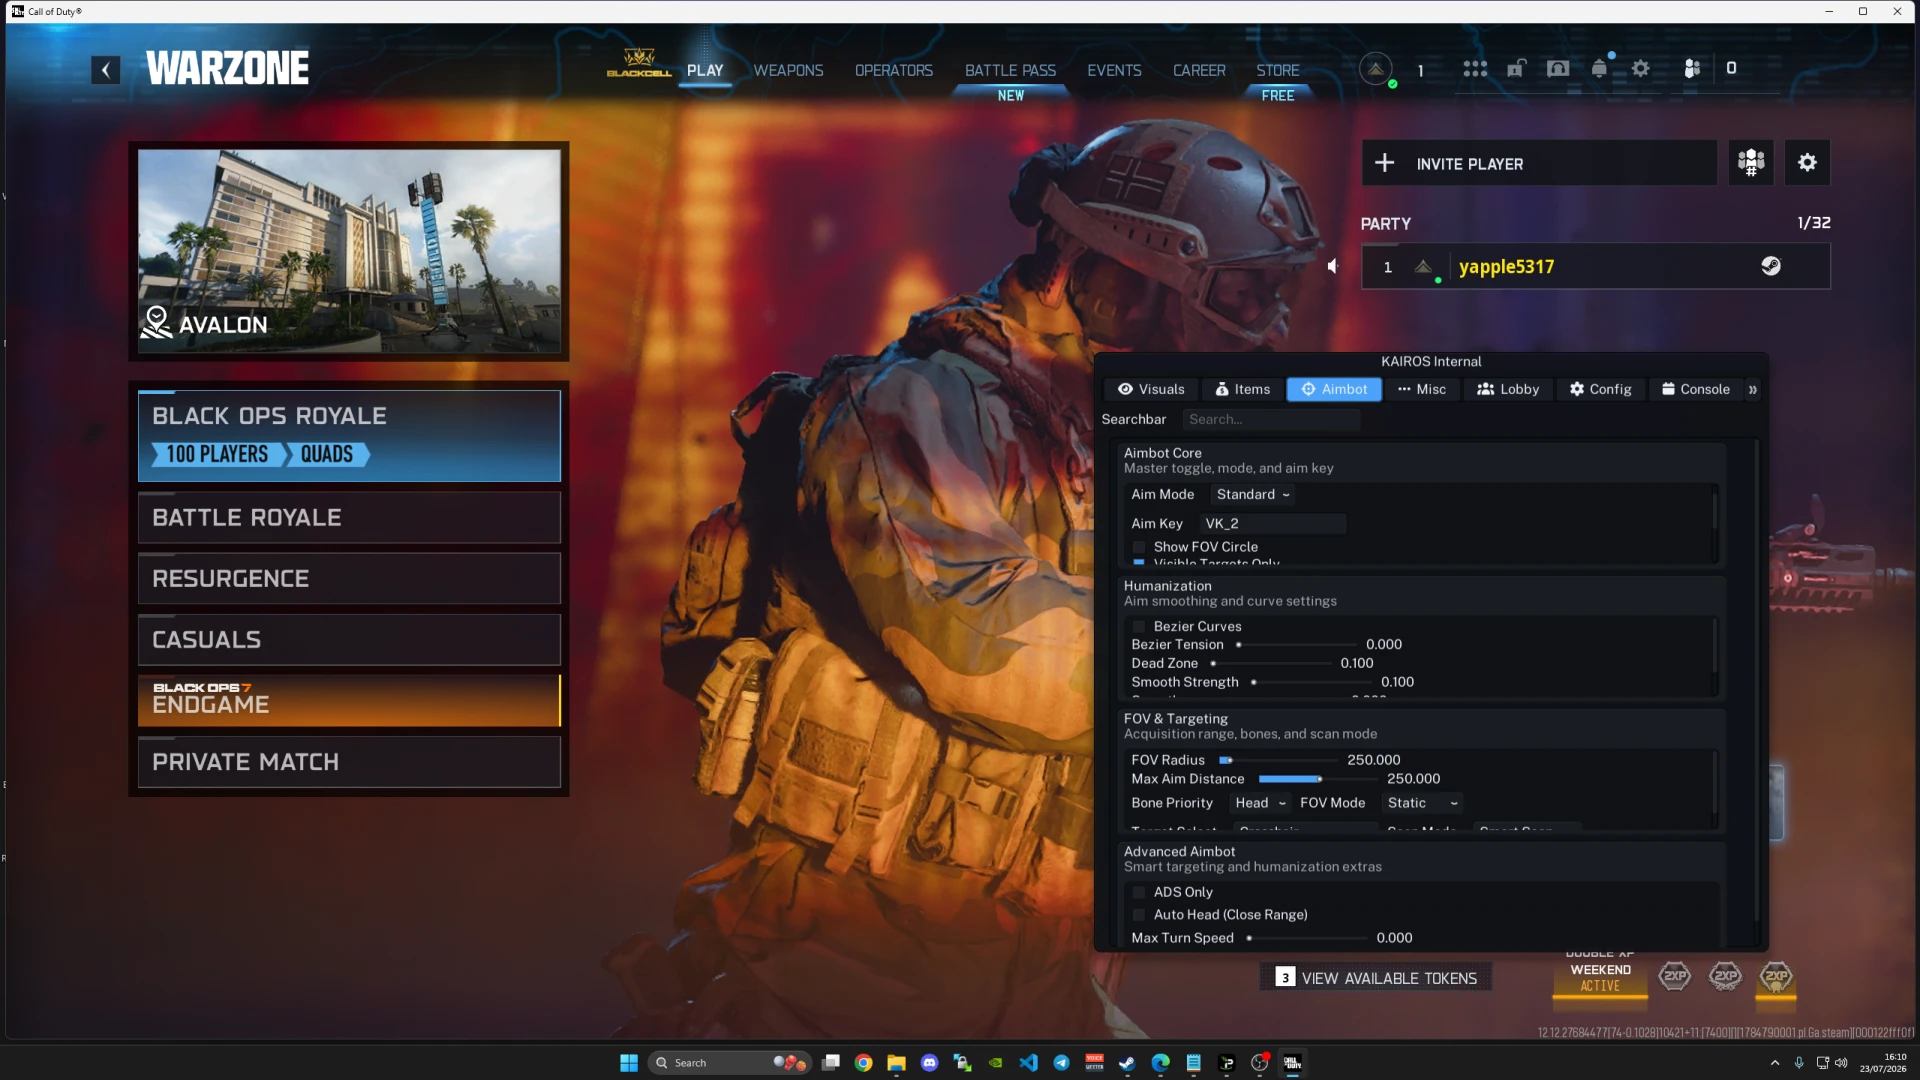Select the PRIVATE MATCH mode
This screenshot has width=1920, height=1080.
tap(349, 762)
